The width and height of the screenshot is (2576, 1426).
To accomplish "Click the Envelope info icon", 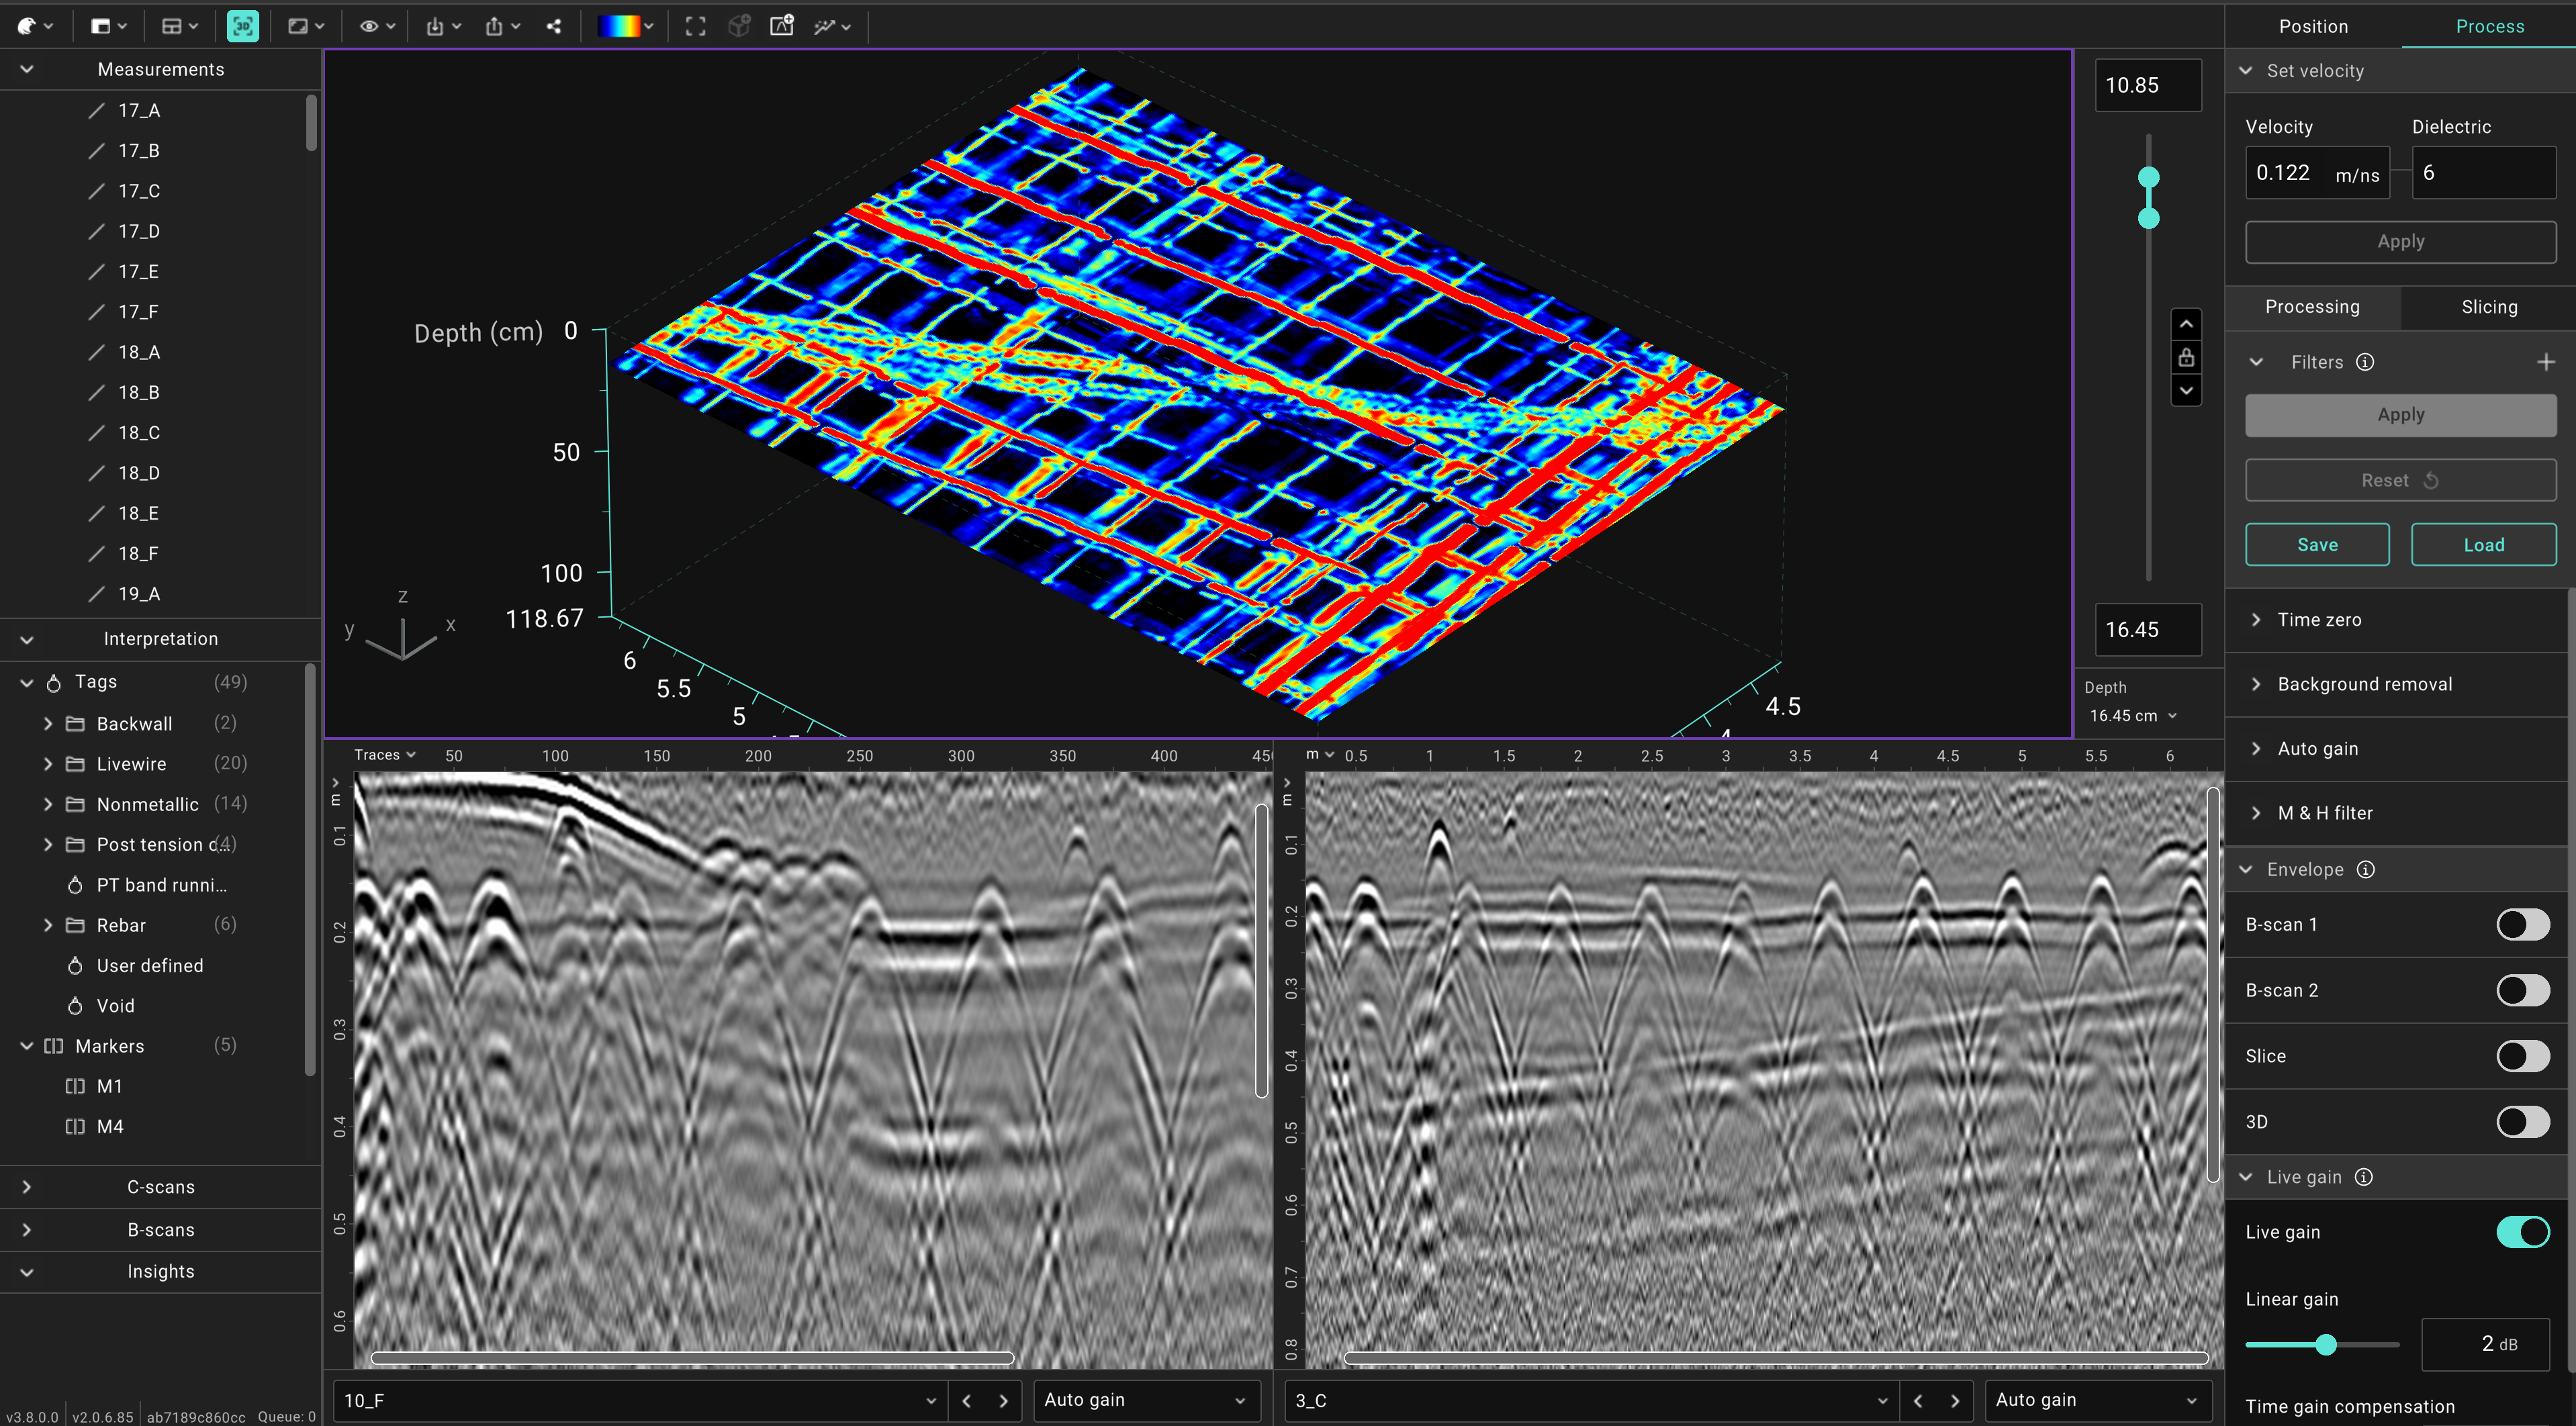I will 2365,869.
